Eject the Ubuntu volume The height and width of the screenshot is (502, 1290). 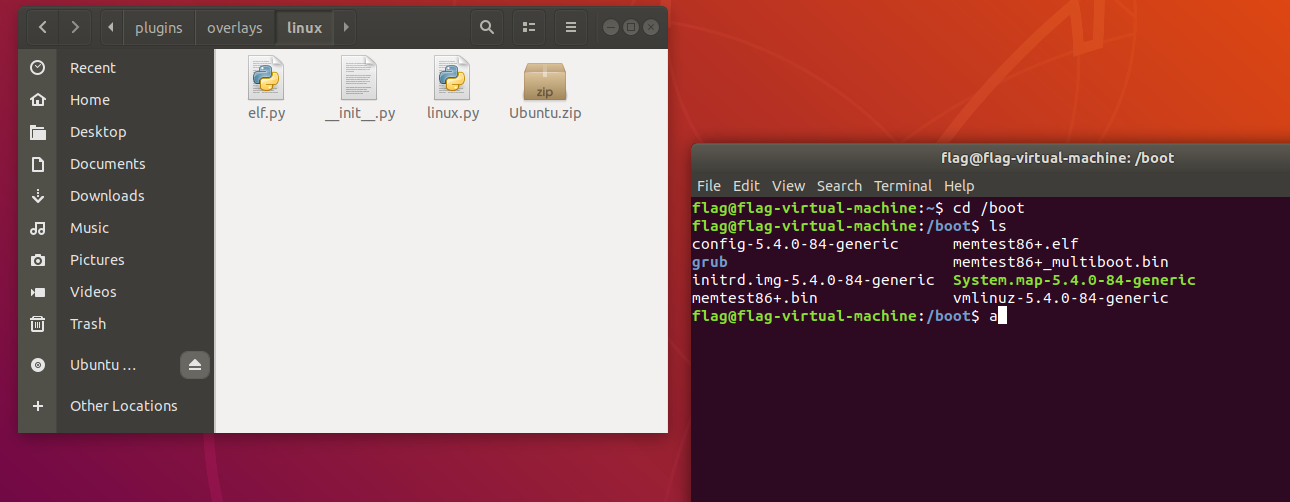(195, 365)
